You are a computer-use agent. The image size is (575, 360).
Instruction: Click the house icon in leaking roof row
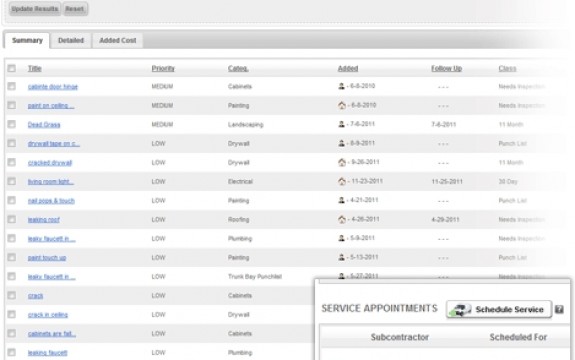(342, 219)
